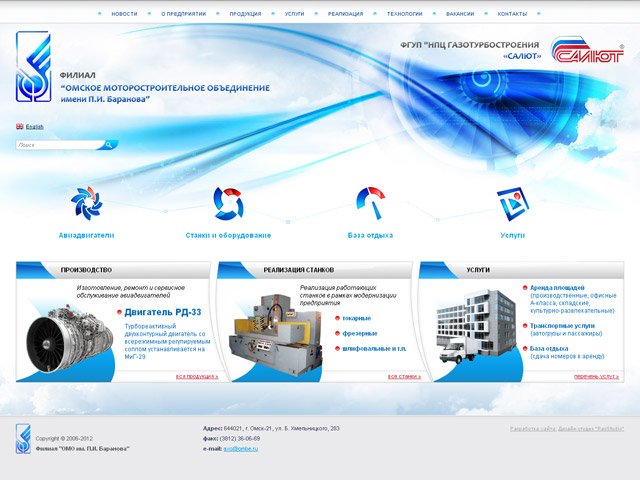The width and height of the screenshot is (640, 480).
Task: Click the Филиал "ОМО им. П.И. Баранова" footer text
Action: 82,449
